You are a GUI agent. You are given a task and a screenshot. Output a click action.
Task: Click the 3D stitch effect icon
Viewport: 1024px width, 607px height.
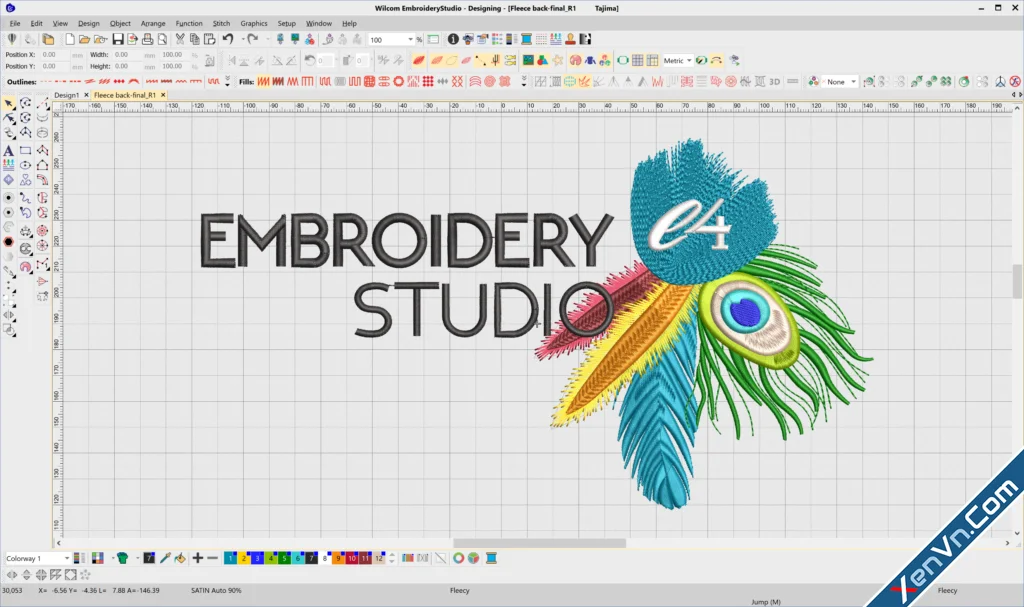pyautogui.click(x=775, y=82)
